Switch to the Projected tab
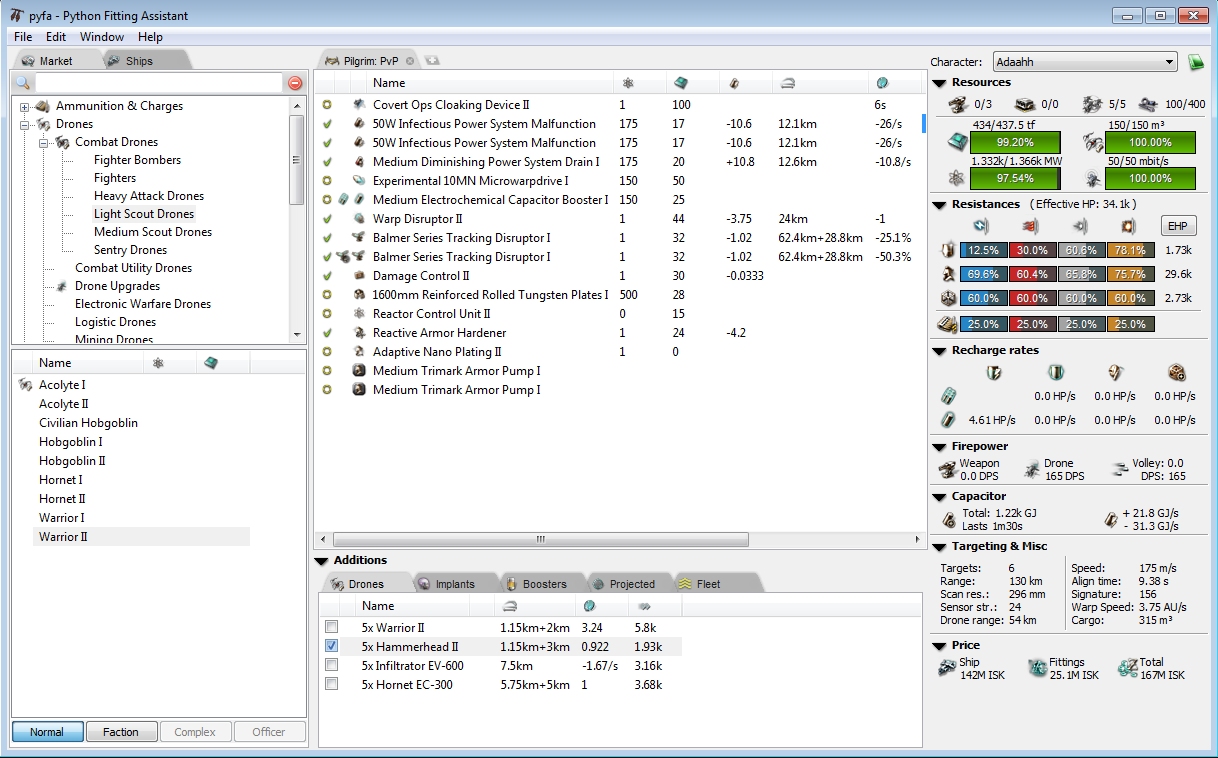This screenshot has width=1218, height=758. (x=632, y=584)
